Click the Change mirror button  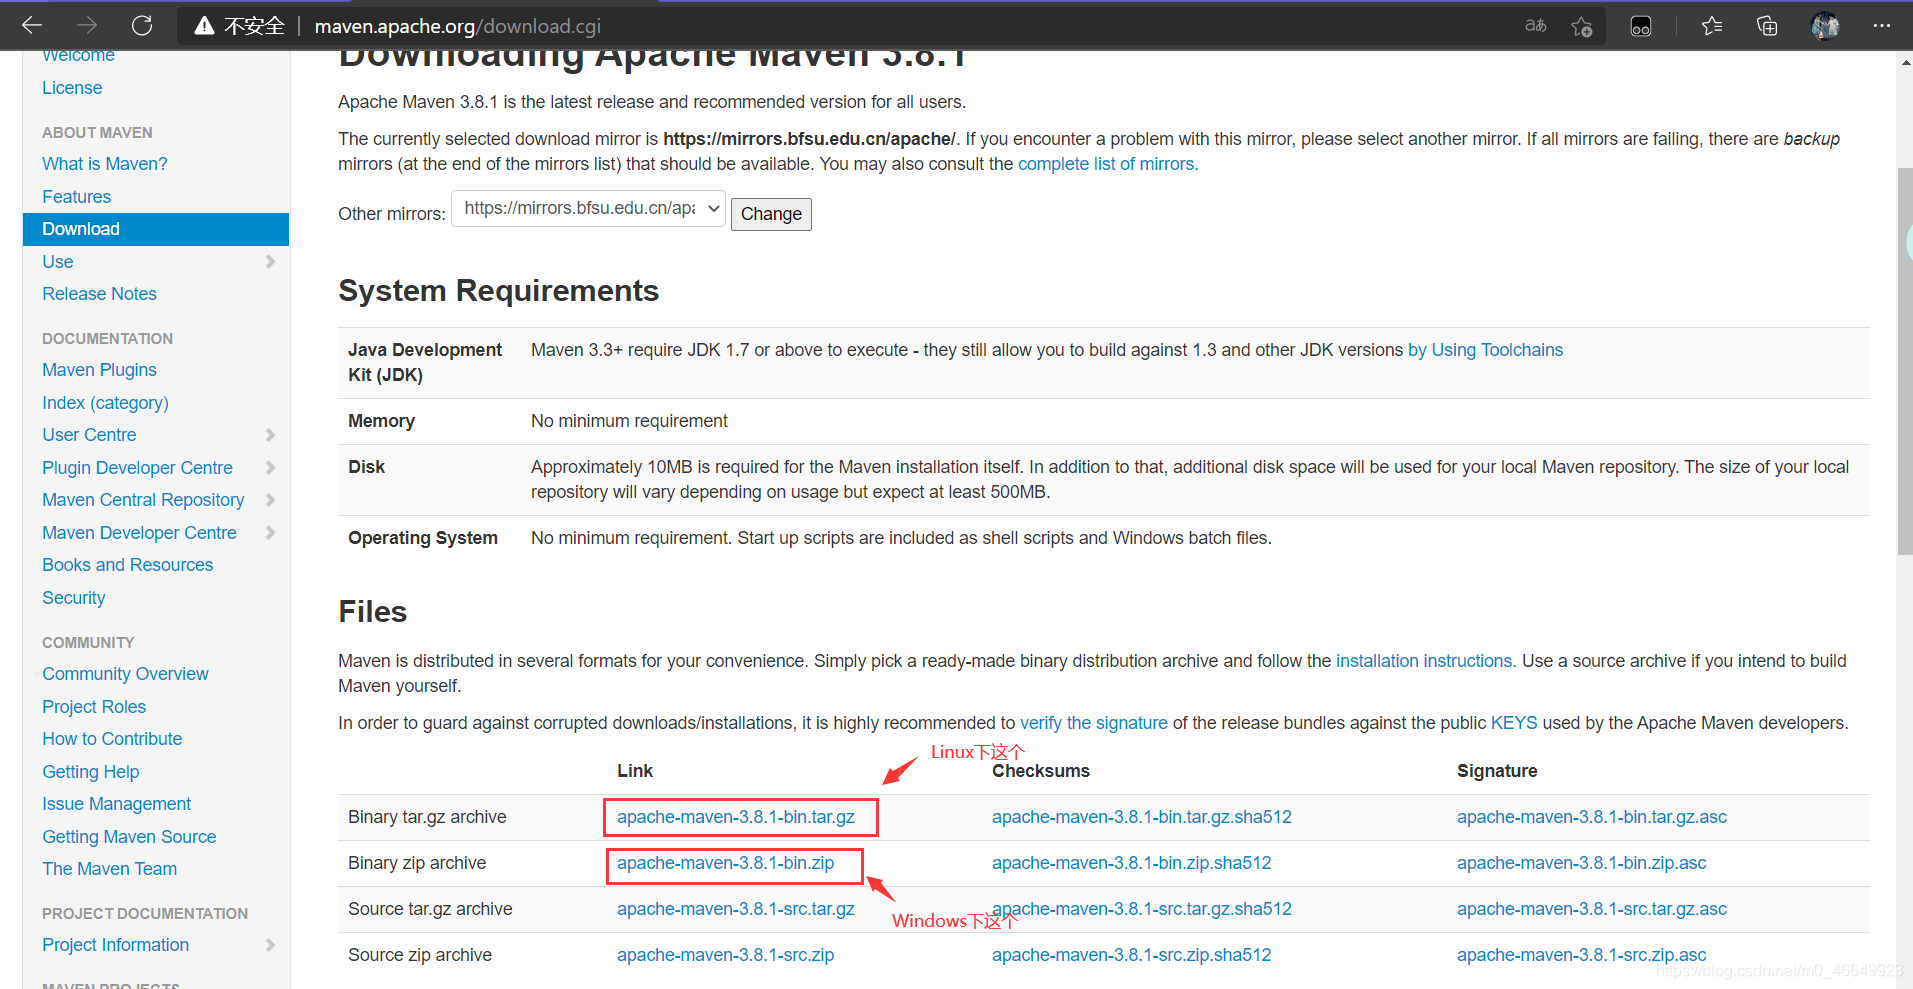tap(771, 214)
